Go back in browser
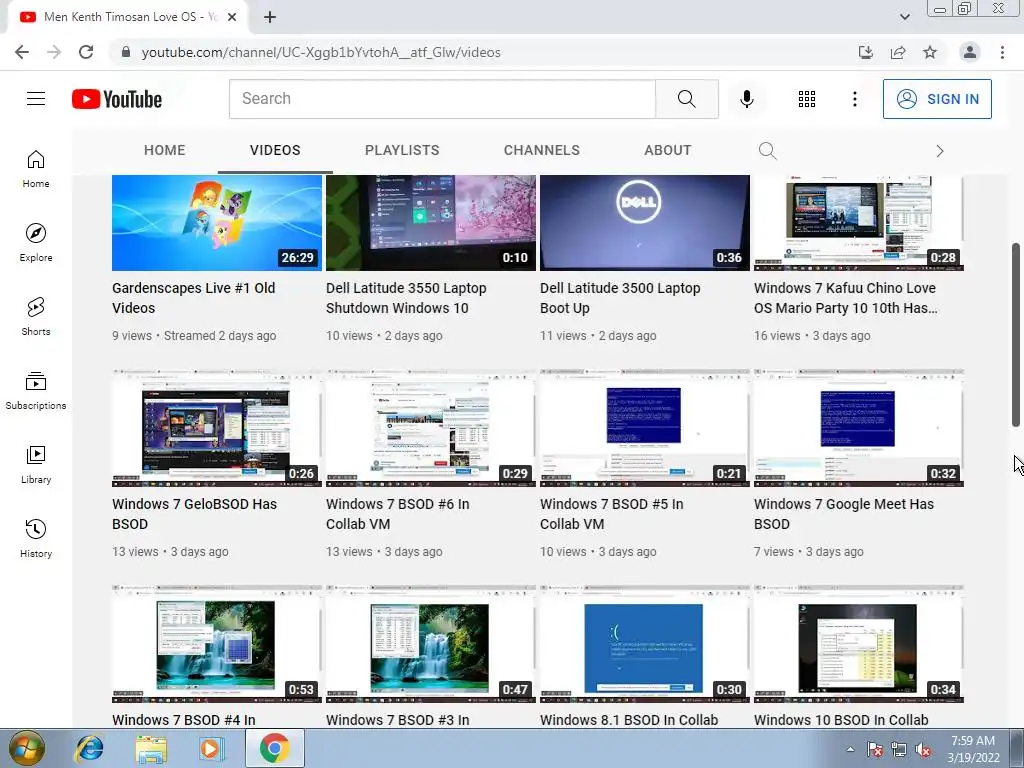 tap(22, 52)
